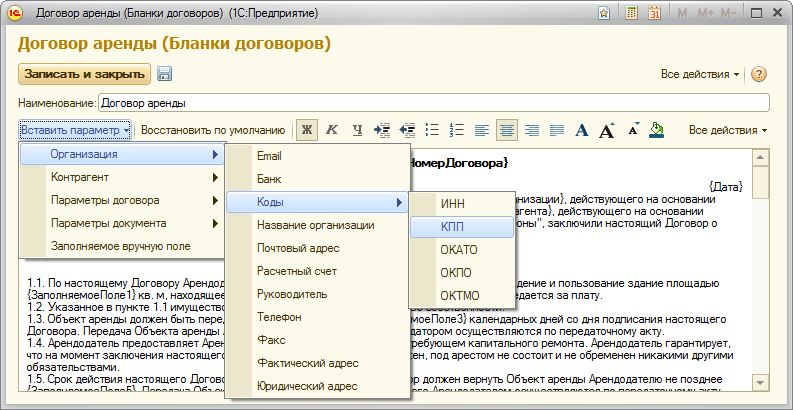Add the form to favorites (star icon)
Viewport: 793px width, 410px height.
pyautogui.click(x=604, y=14)
